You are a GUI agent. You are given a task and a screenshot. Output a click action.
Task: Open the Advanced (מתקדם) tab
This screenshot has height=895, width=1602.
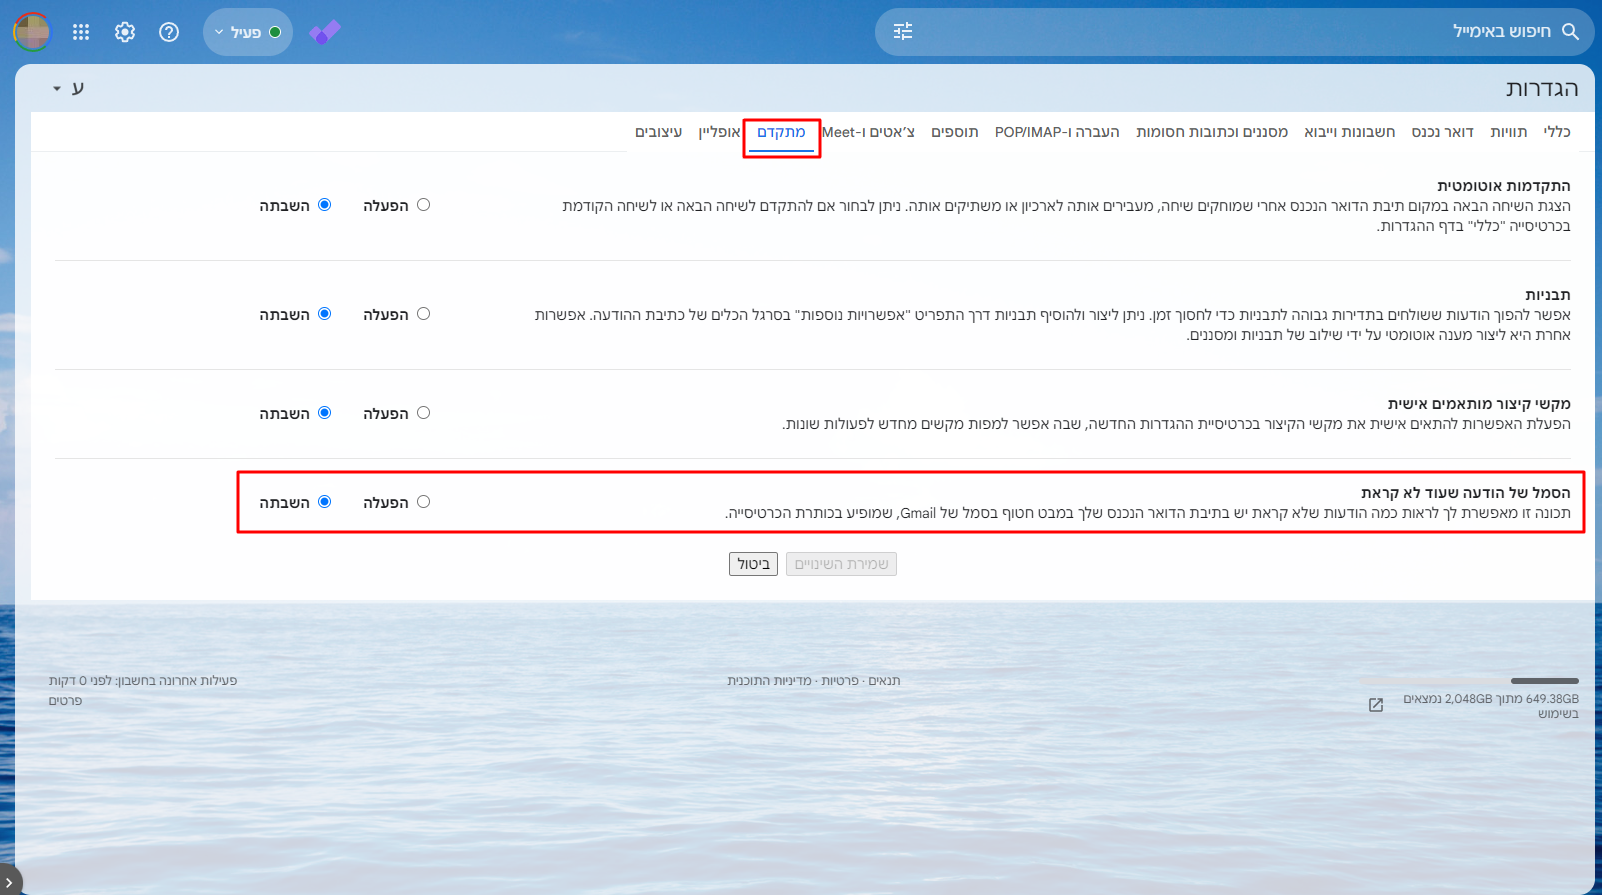coord(781,132)
